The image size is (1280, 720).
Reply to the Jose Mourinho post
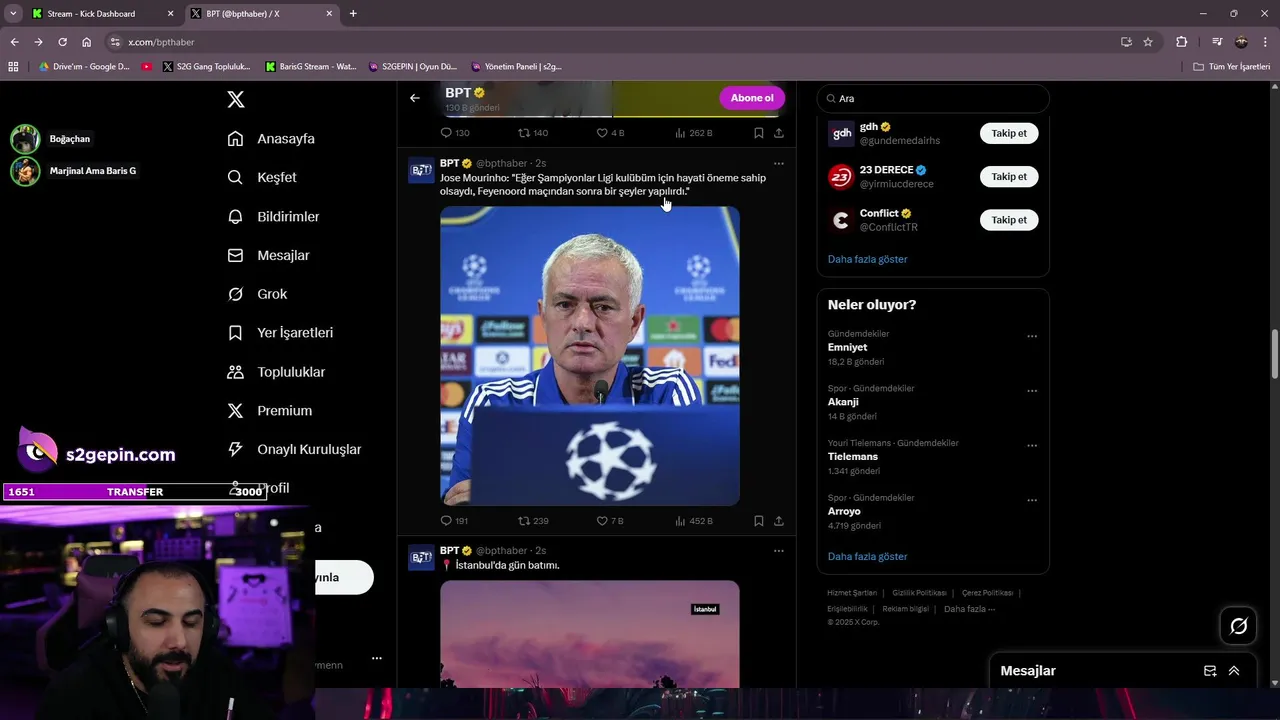[x=447, y=521]
